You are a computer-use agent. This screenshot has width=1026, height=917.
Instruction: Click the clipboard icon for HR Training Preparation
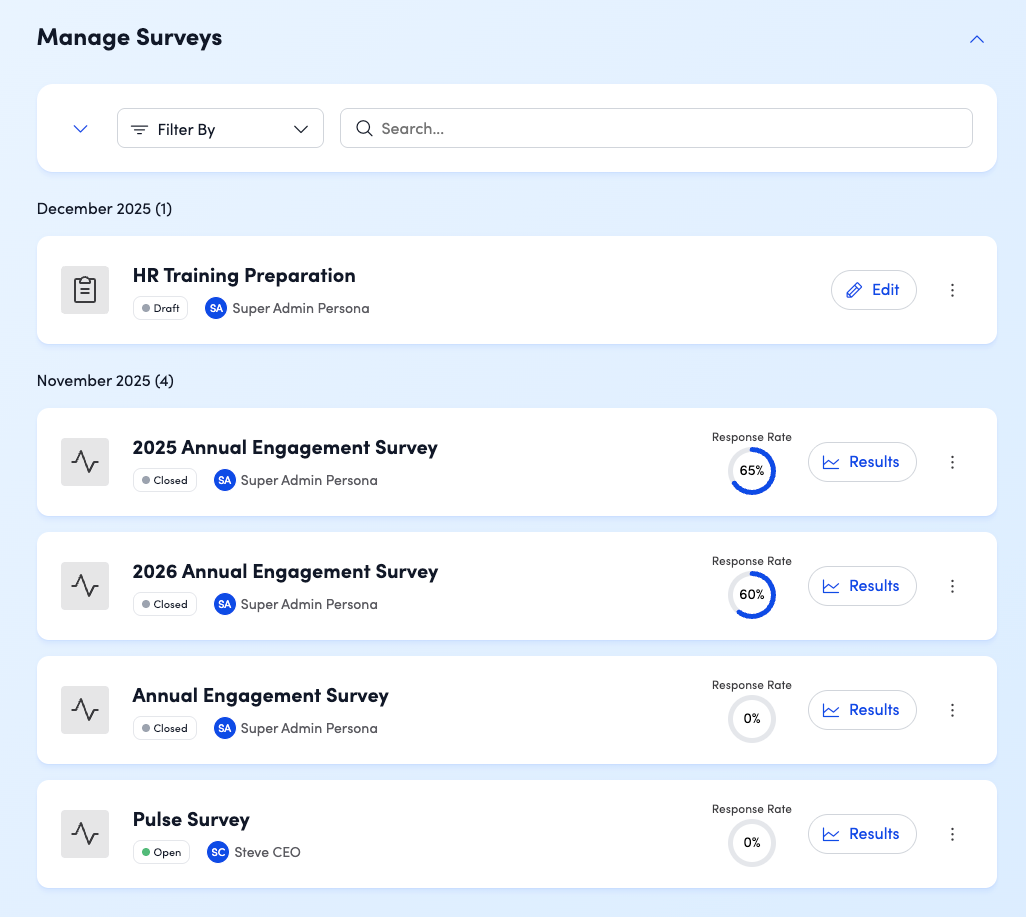[x=85, y=290]
